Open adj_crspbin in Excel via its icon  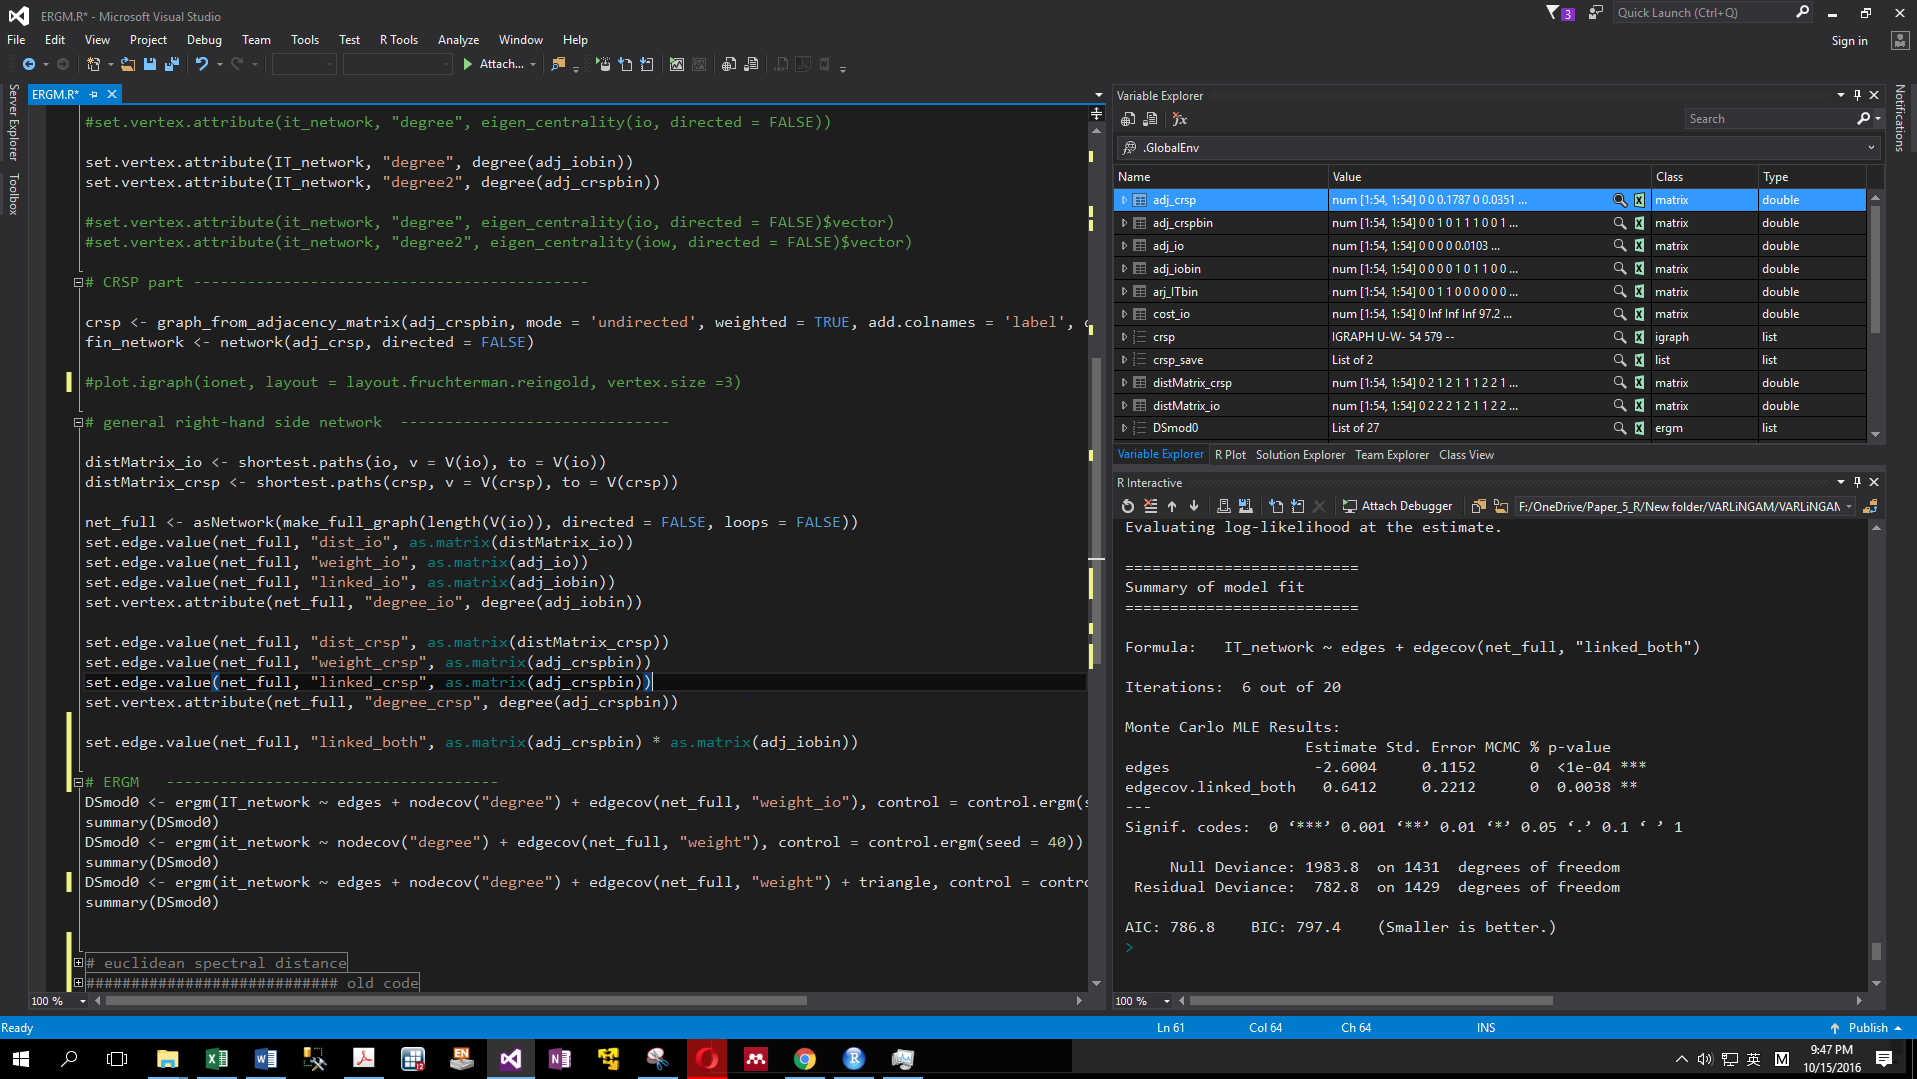[x=1639, y=223]
